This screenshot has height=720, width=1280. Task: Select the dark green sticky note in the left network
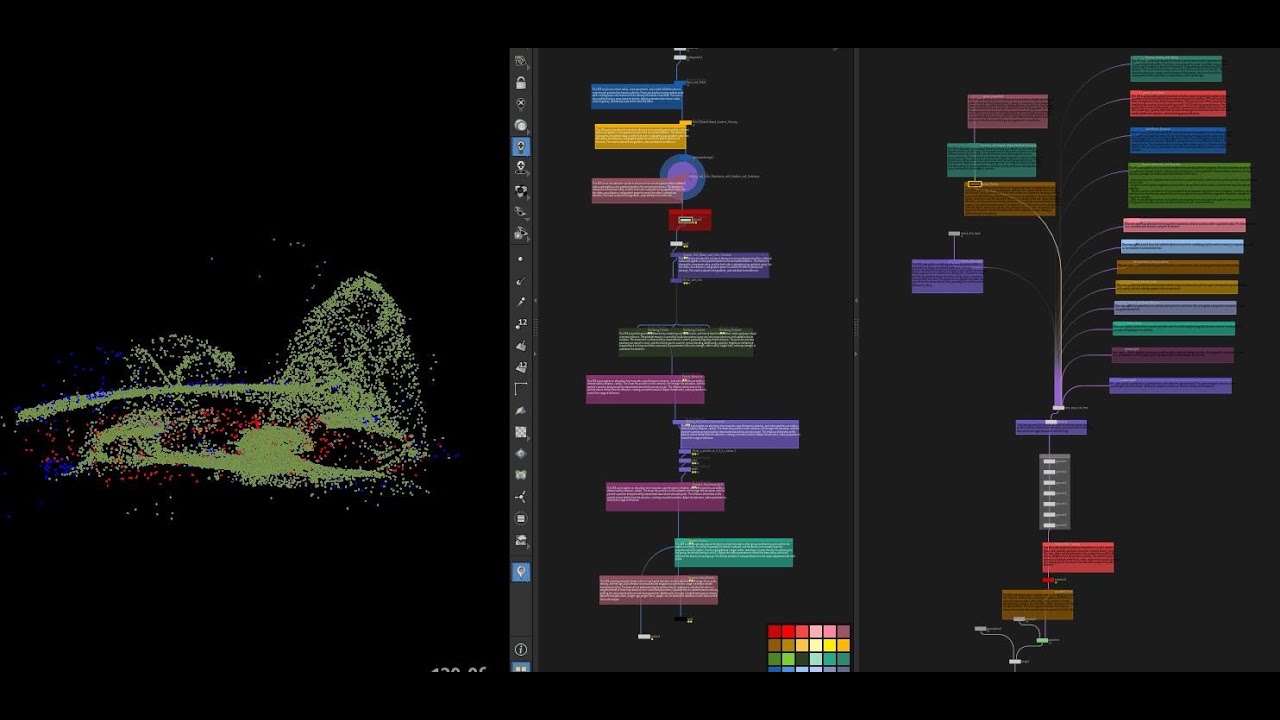point(686,341)
